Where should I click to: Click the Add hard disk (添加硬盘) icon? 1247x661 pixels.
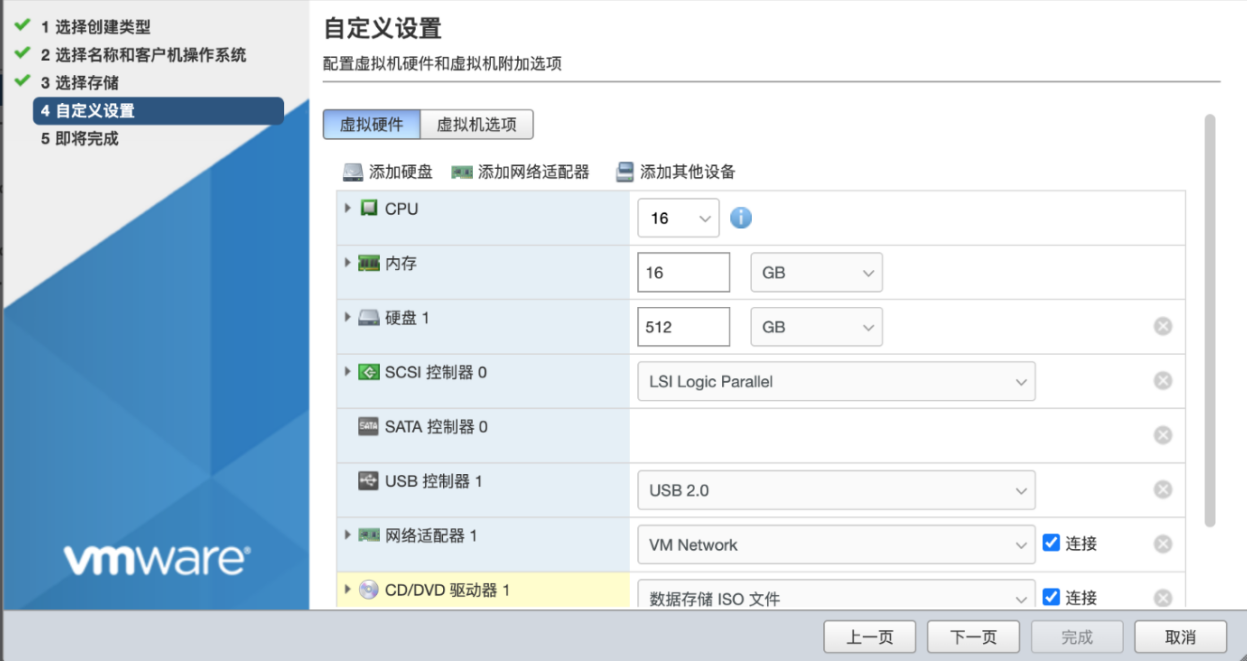coord(353,172)
